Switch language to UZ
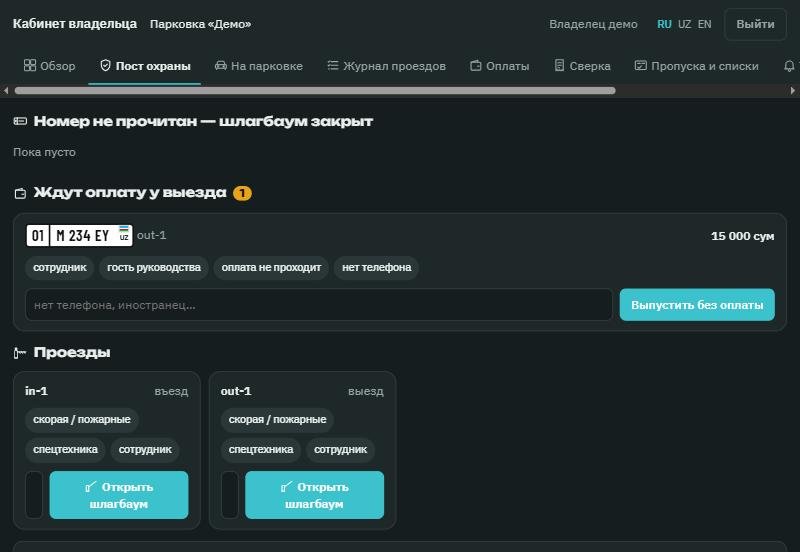 coord(684,24)
